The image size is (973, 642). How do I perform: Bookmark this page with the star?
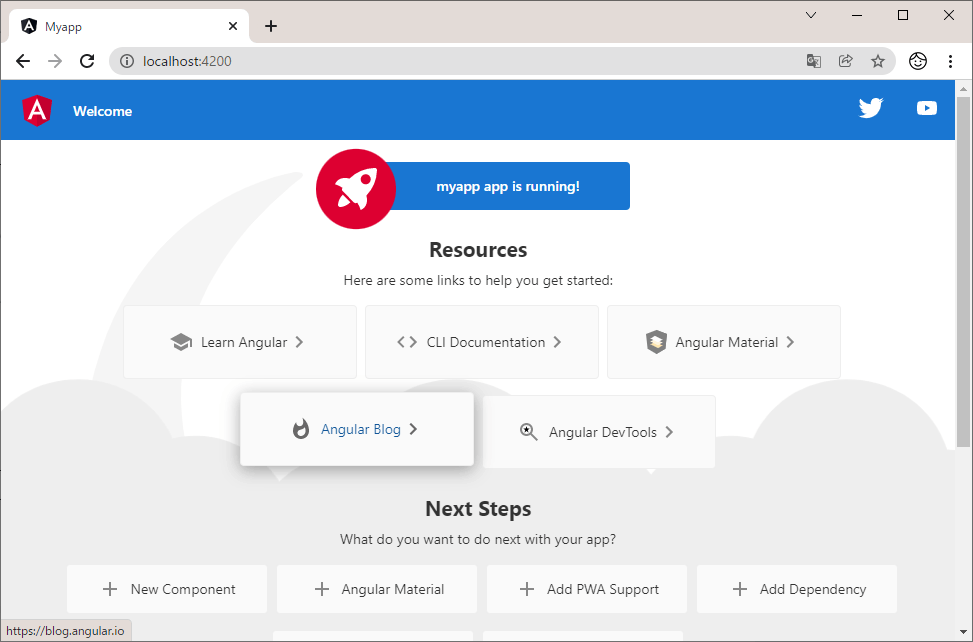(x=877, y=61)
